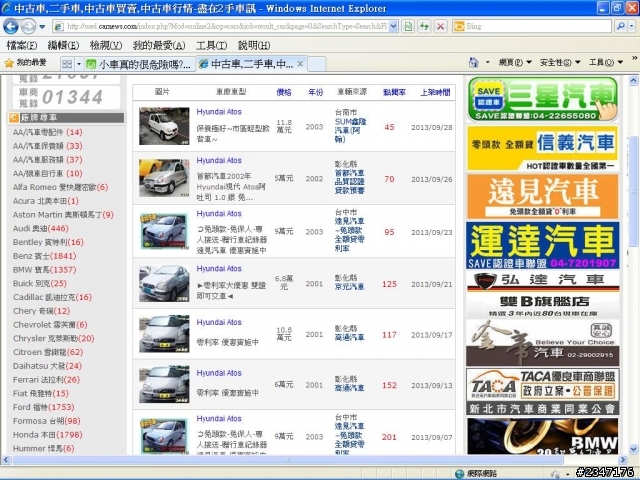
Task: Sort the list by 價格 column
Action: coord(284,92)
